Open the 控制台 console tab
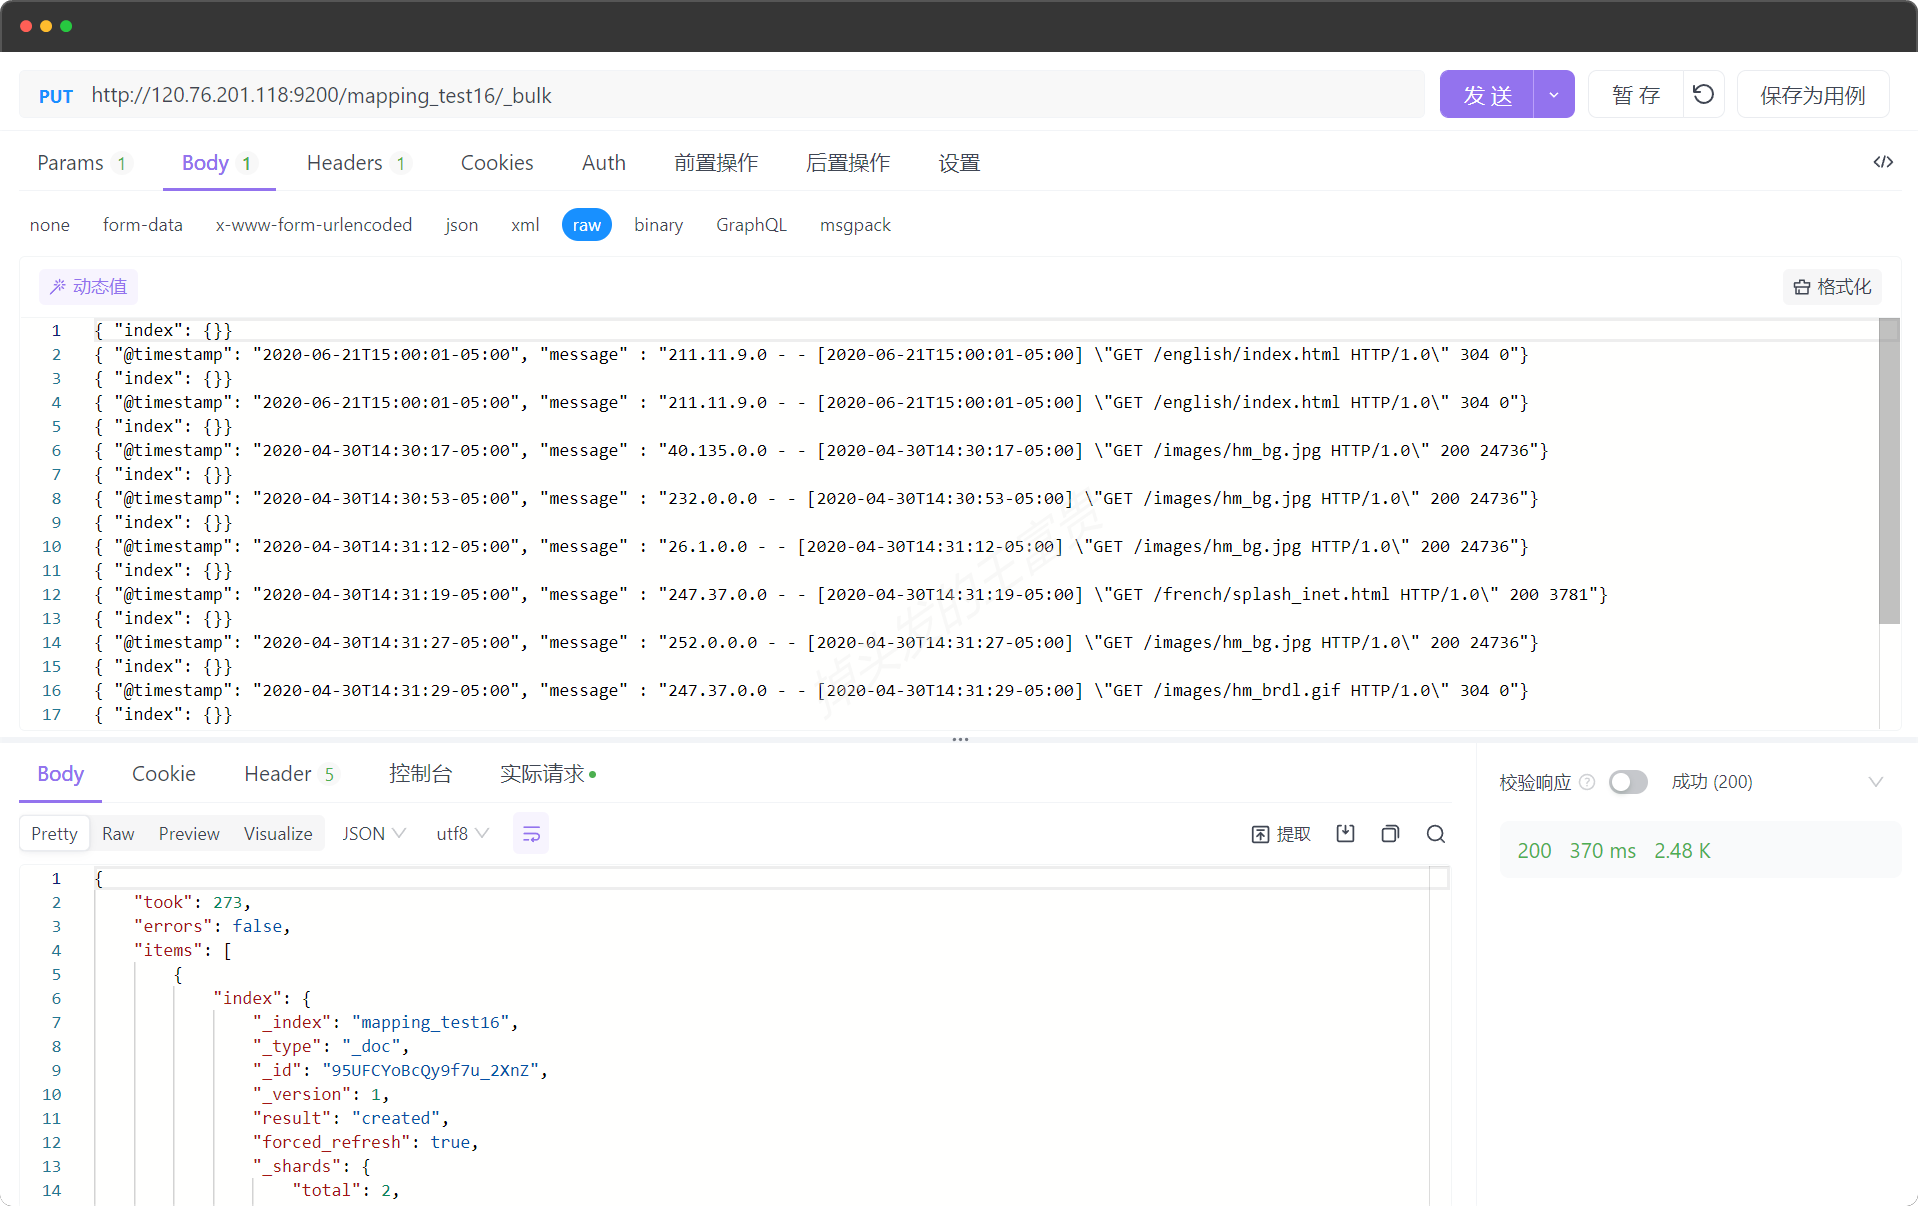Screen dimensions: 1918x1206 420,774
